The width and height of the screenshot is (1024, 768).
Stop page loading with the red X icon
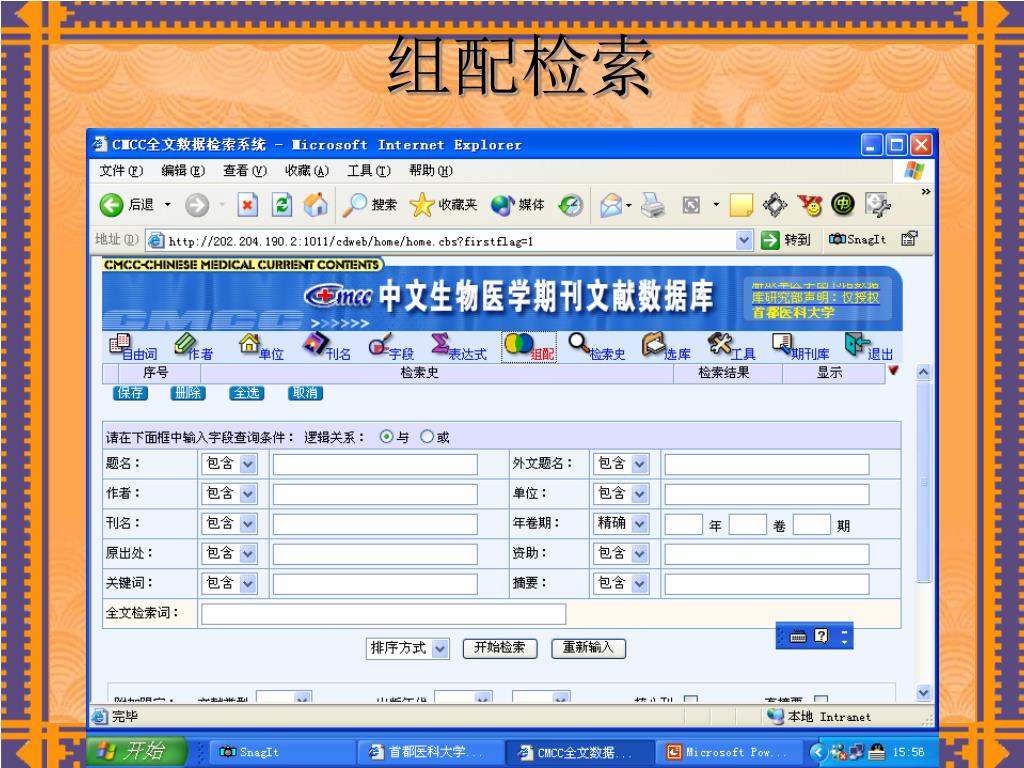coord(247,205)
